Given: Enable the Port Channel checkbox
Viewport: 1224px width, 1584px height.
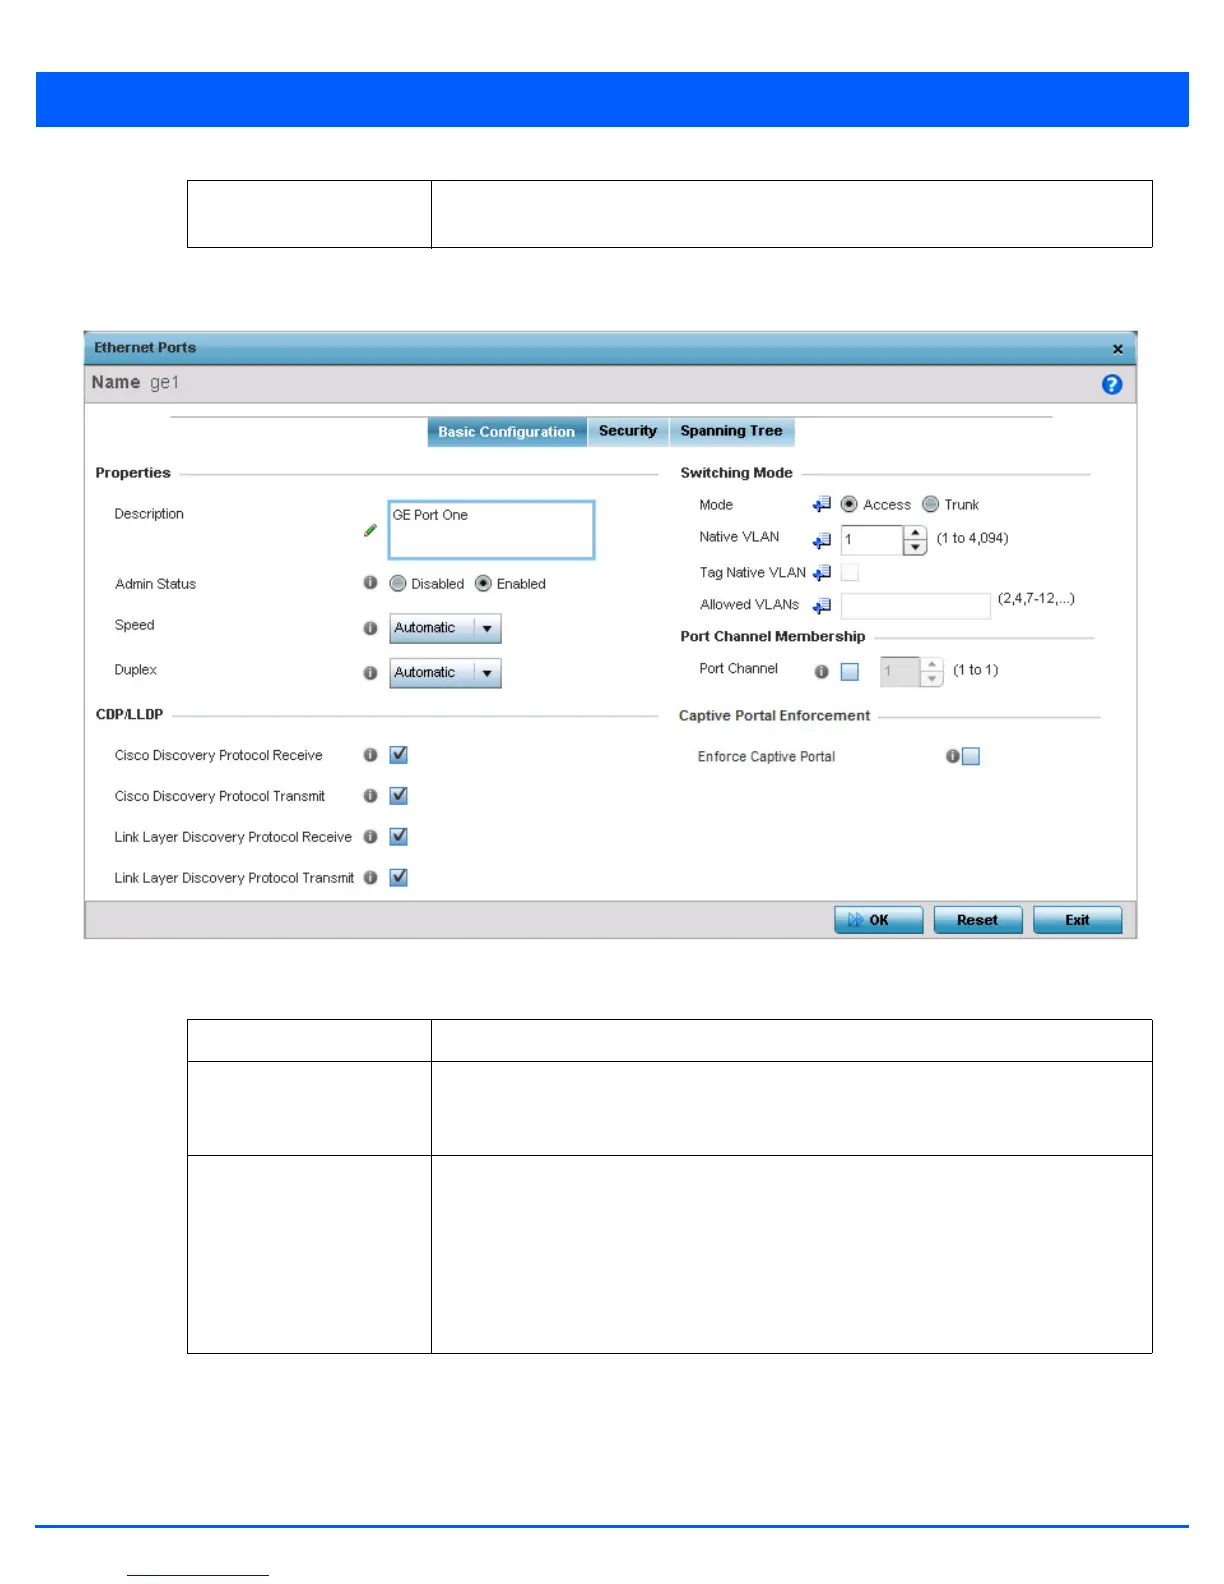Looking at the screenshot, I should tap(850, 672).
